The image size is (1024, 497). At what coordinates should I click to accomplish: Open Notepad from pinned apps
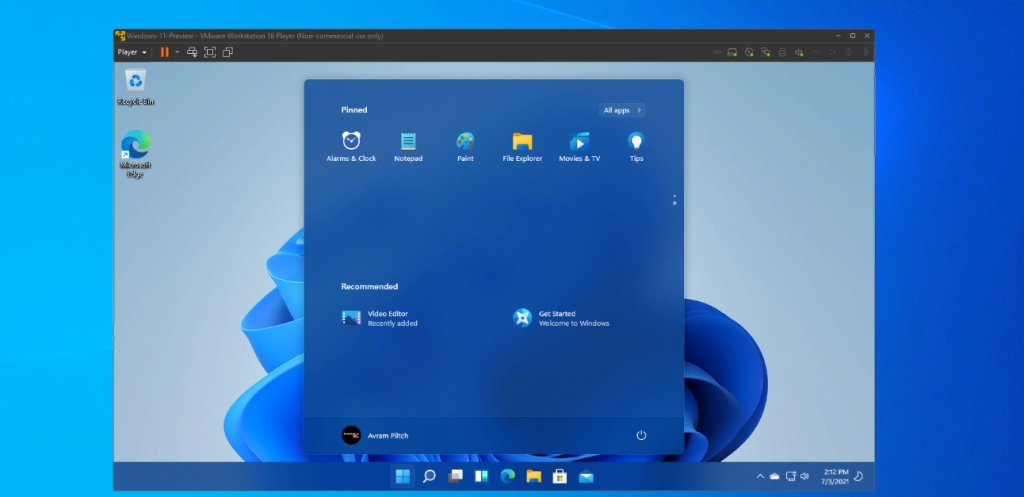tap(408, 147)
